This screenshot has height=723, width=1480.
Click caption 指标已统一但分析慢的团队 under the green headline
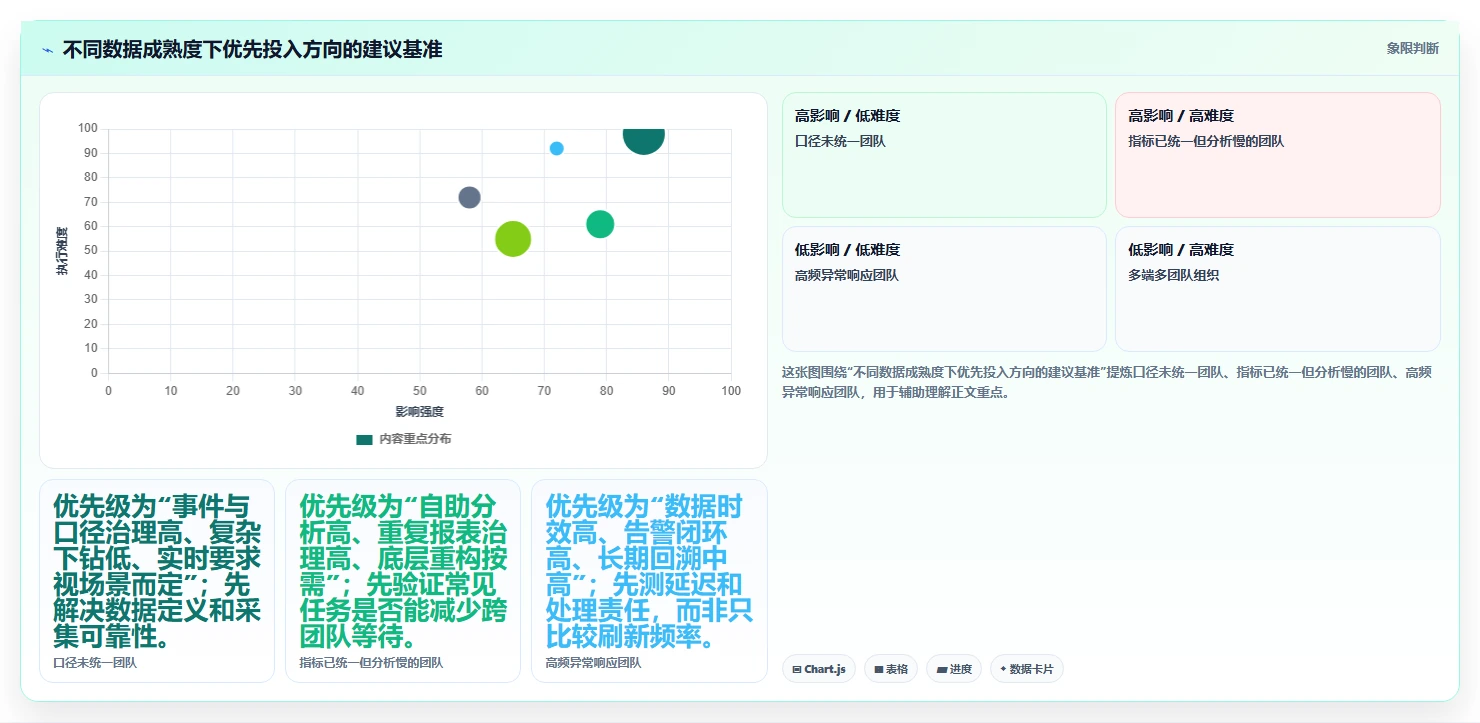click(371, 663)
